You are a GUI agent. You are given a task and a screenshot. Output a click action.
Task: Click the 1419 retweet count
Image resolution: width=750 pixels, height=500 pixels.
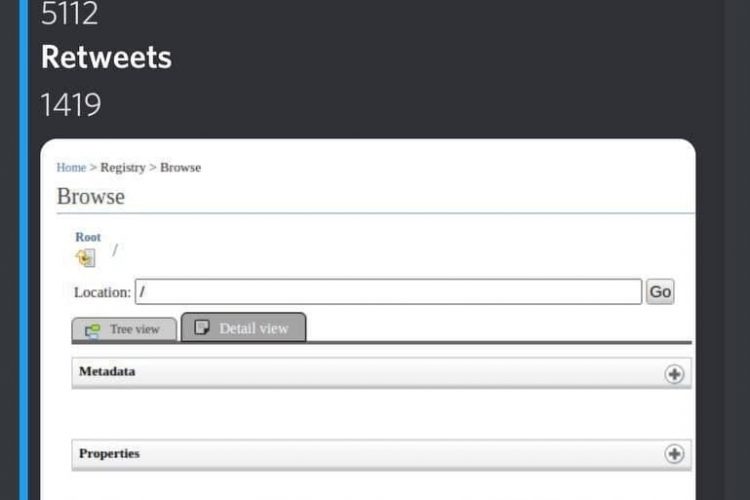[x=71, y=104]
